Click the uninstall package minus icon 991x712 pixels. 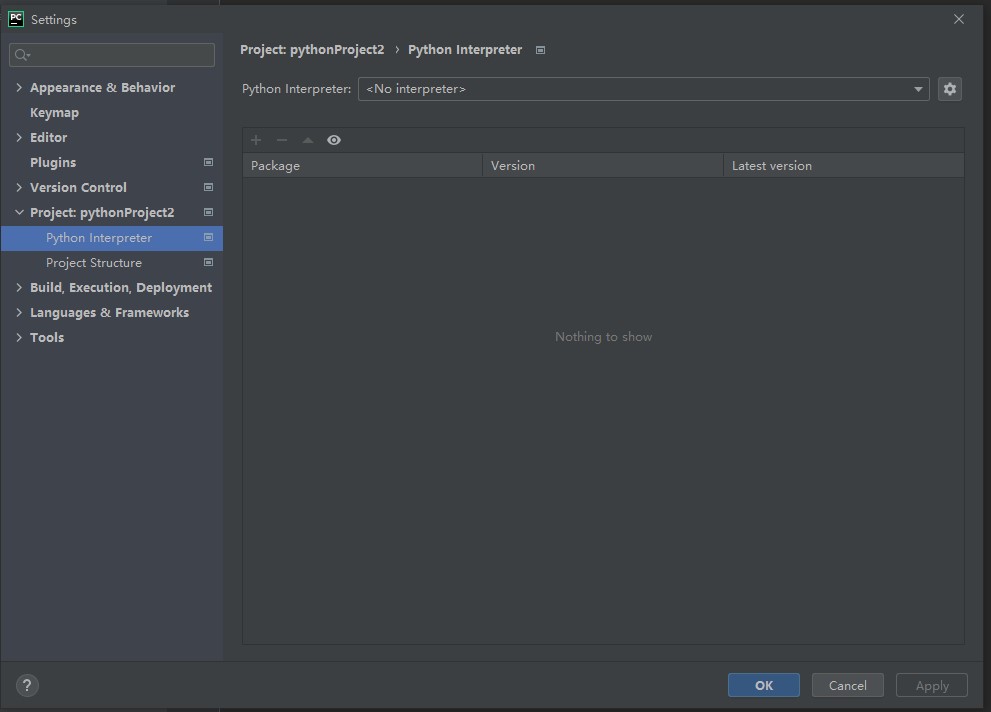tap(282, 140)
